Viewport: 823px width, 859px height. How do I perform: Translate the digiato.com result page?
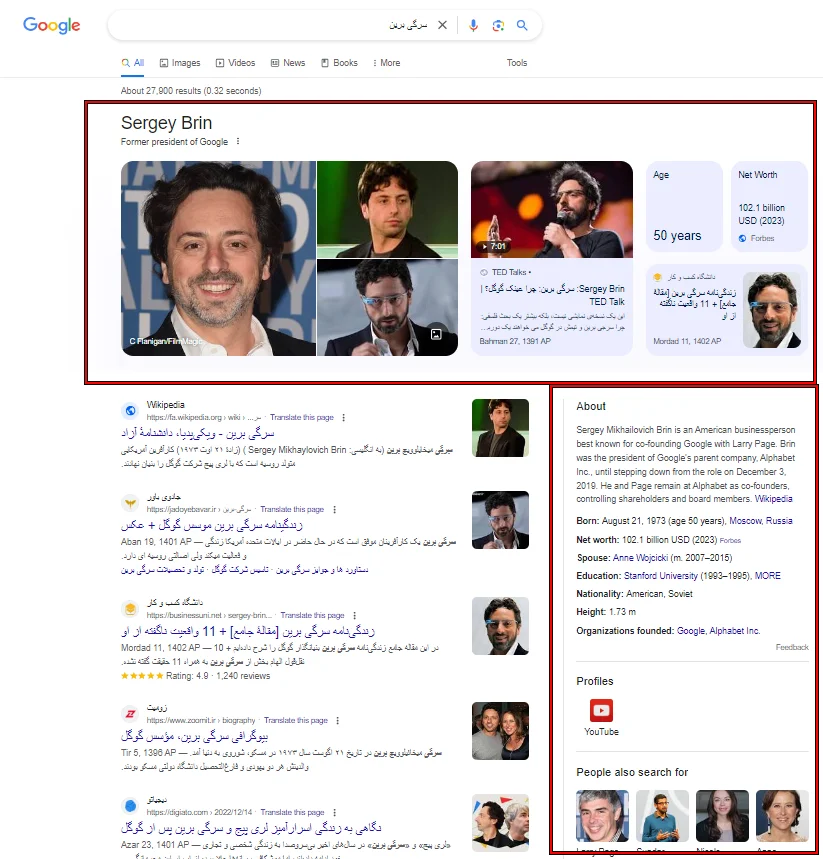(x=292, y=812)
